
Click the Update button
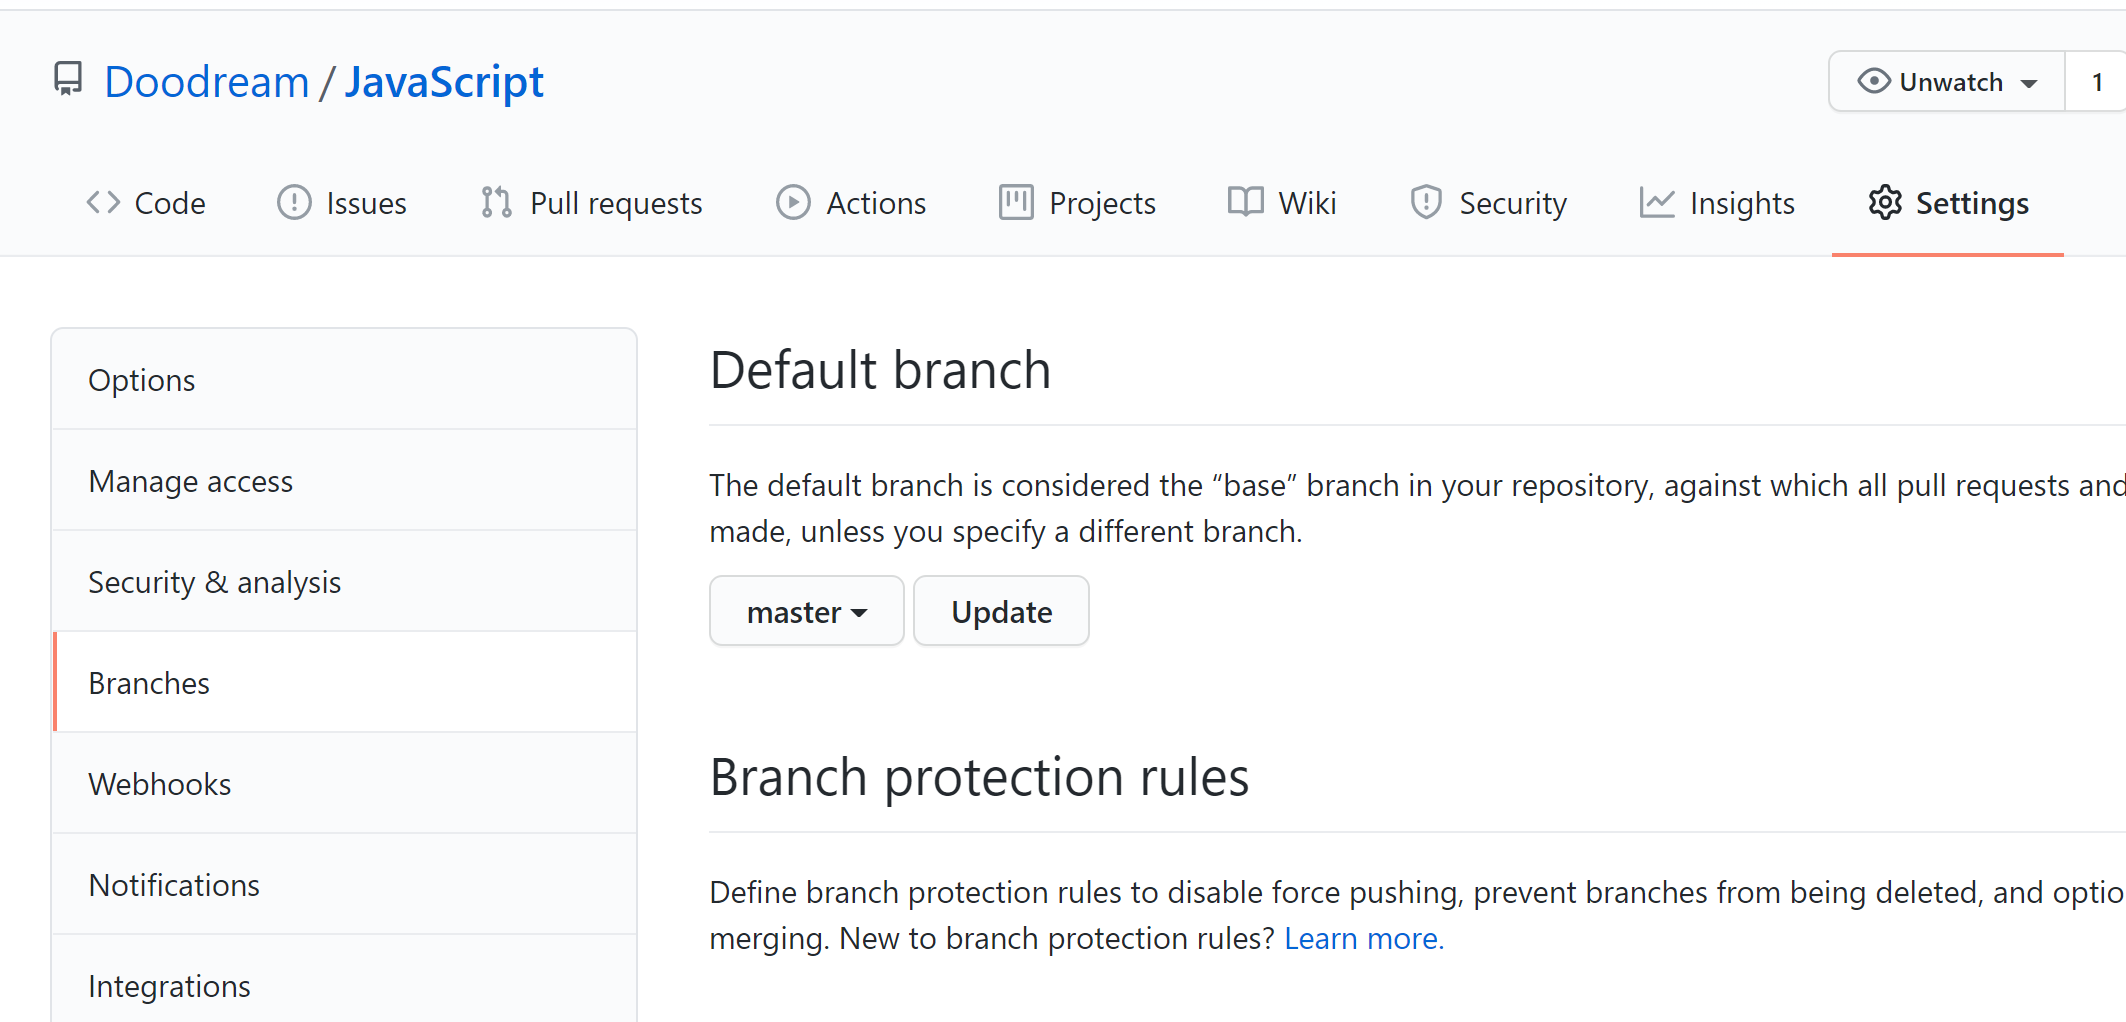click(1001, 611)
